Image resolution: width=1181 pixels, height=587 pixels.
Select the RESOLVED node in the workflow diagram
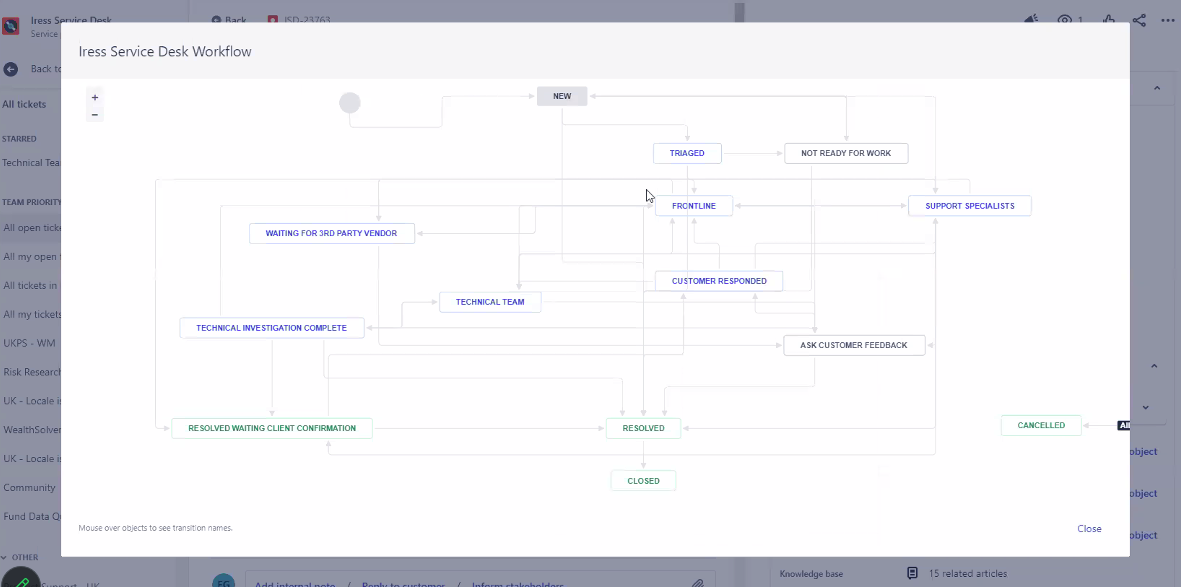click(x=643, y=427)
